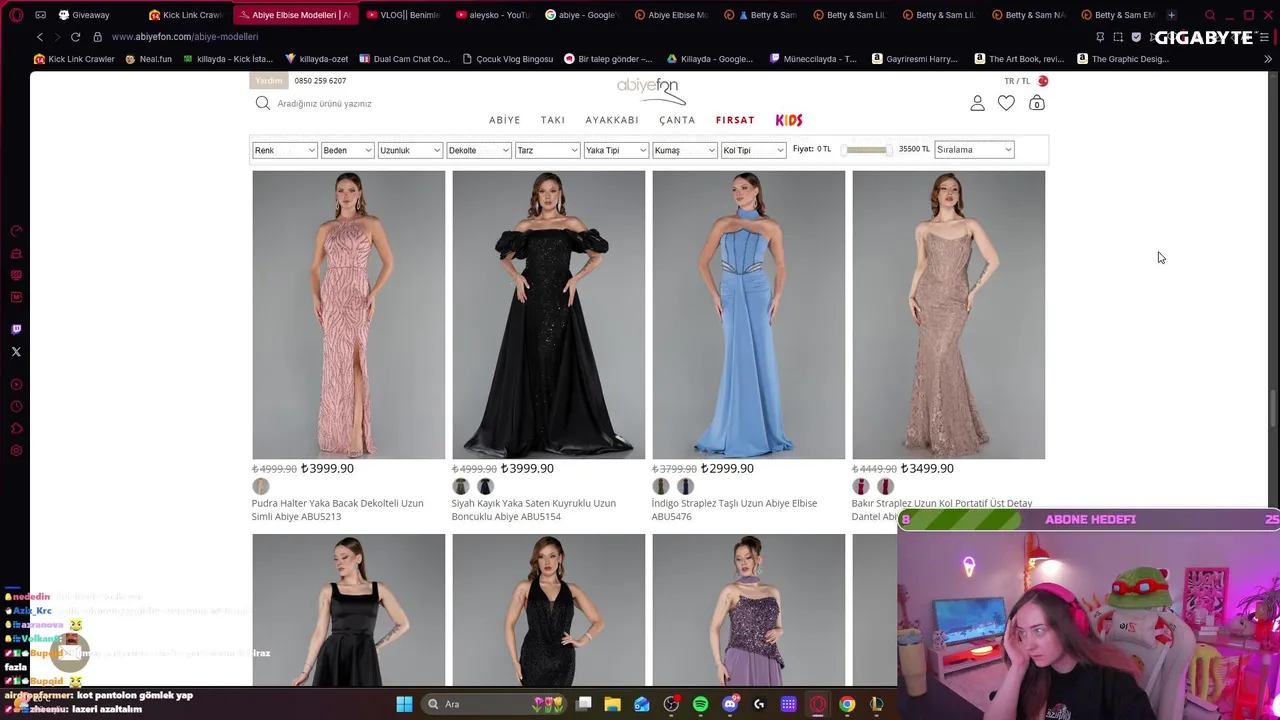This screenshot has height=720, width=1280.
Task: Open the blue strapless dress thumbnail
Action: [749, 315]
